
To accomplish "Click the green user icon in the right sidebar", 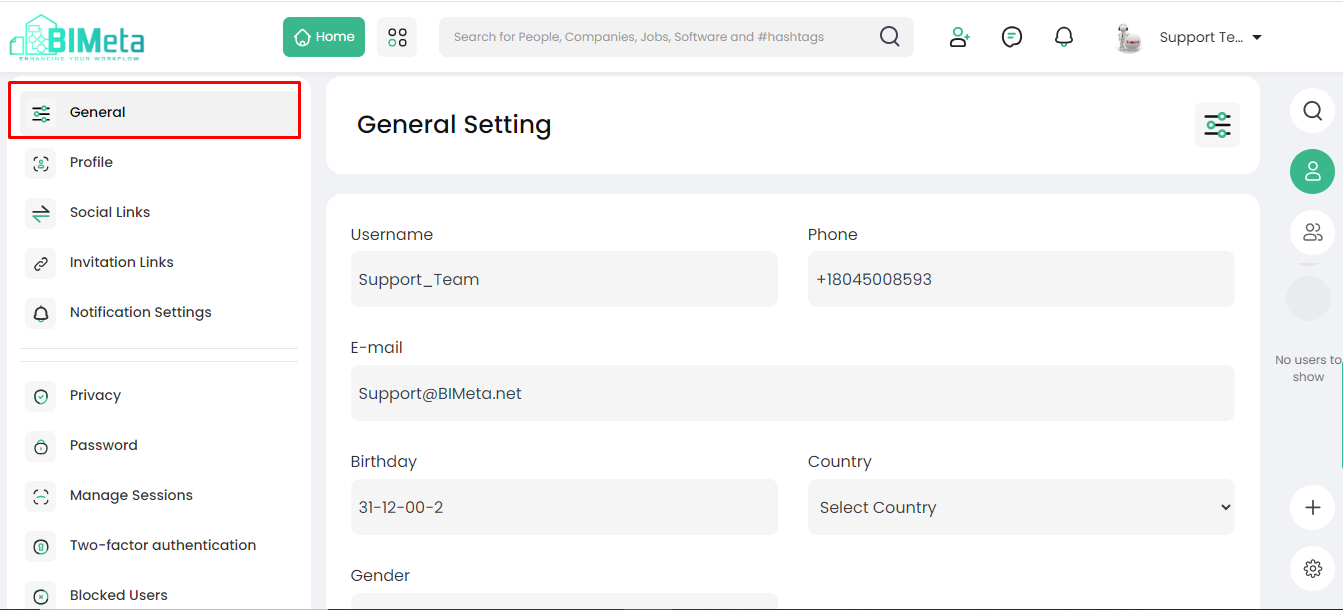I will pos(1312,171).
